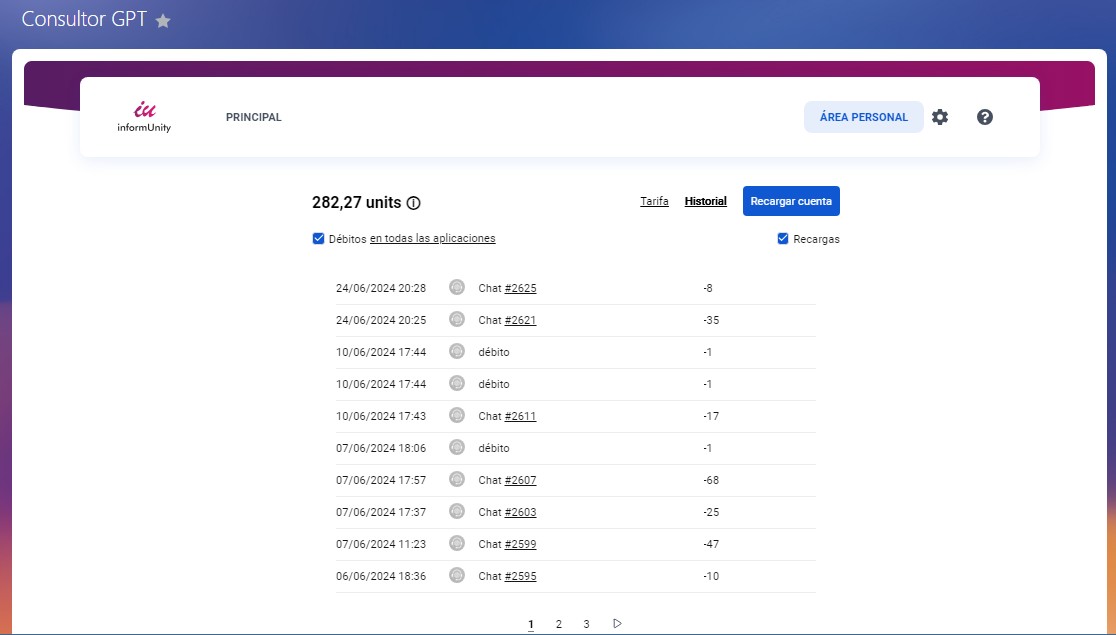This screenshot has width=1116, height=635.
Task: Switch to the Tarifa tab
Action: pos(654,202)
